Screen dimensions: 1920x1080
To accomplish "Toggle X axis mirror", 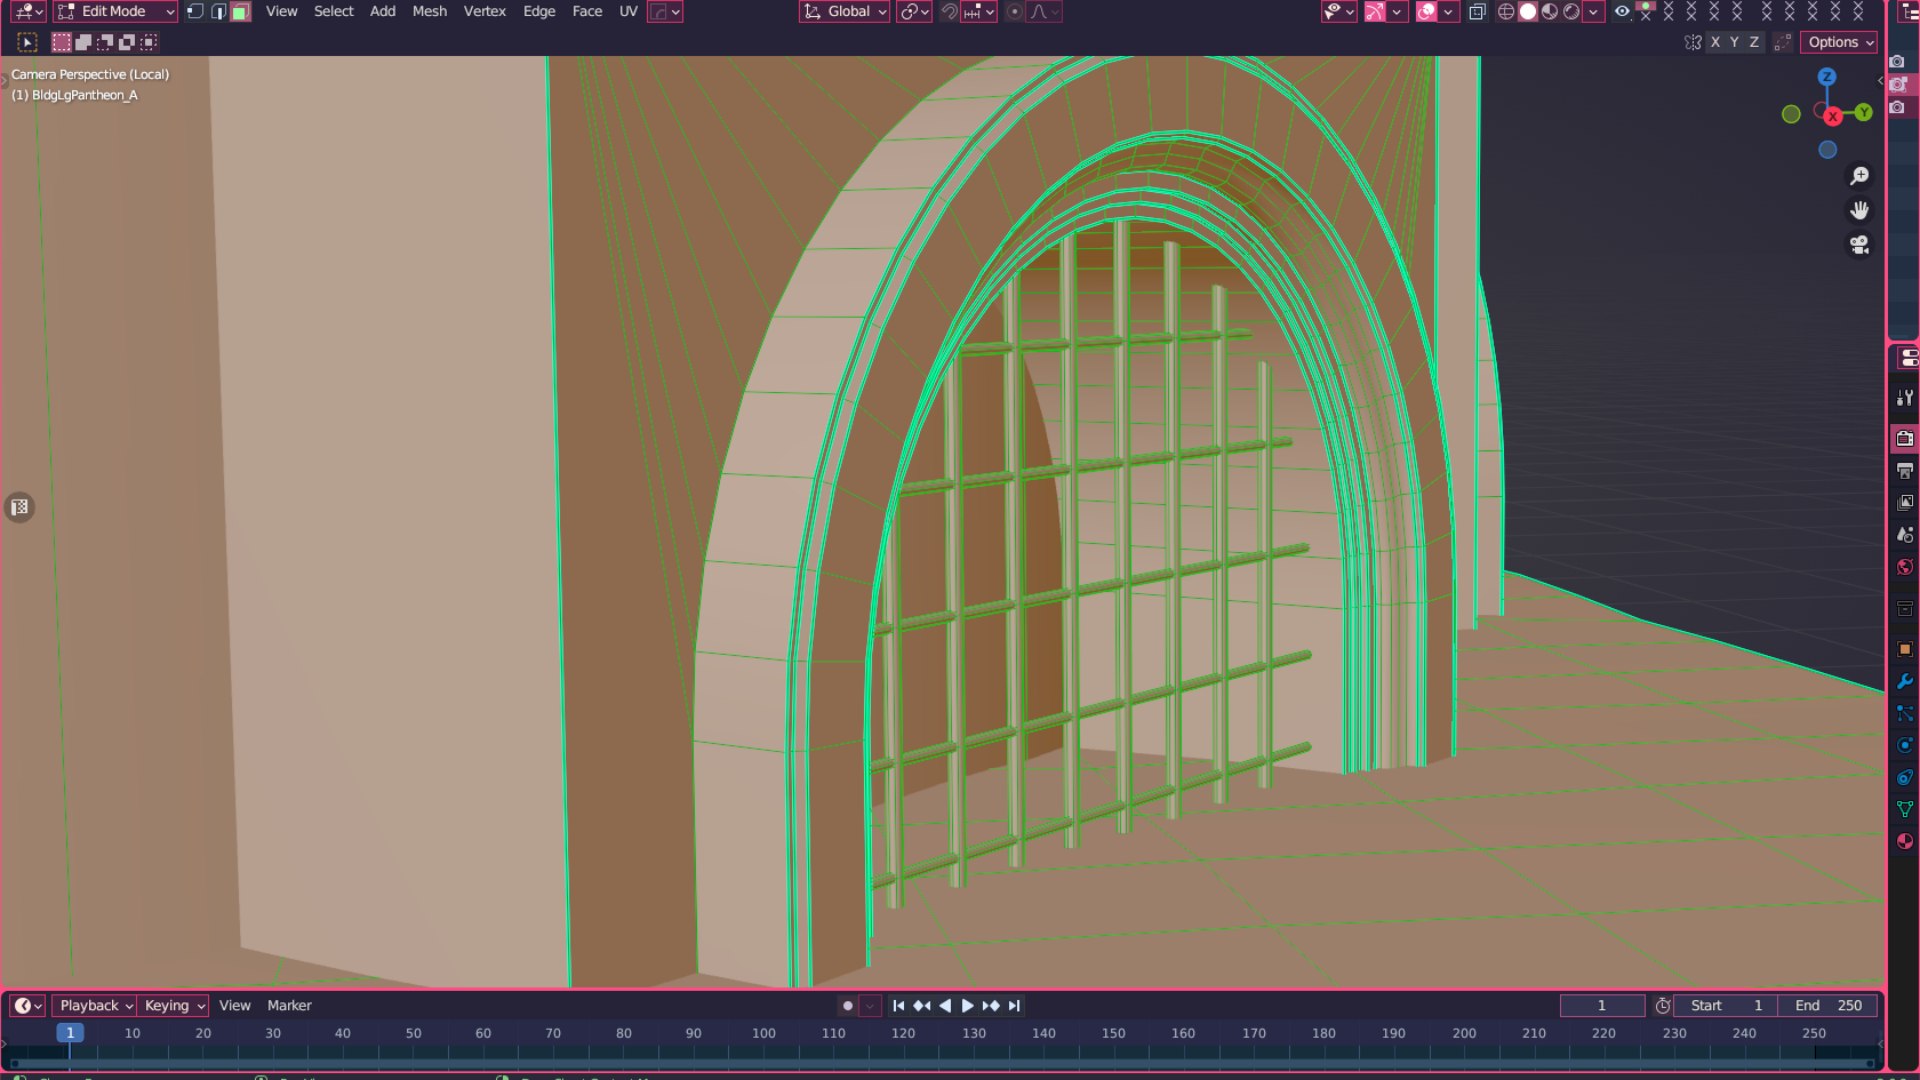I will tap(1716, 42).
